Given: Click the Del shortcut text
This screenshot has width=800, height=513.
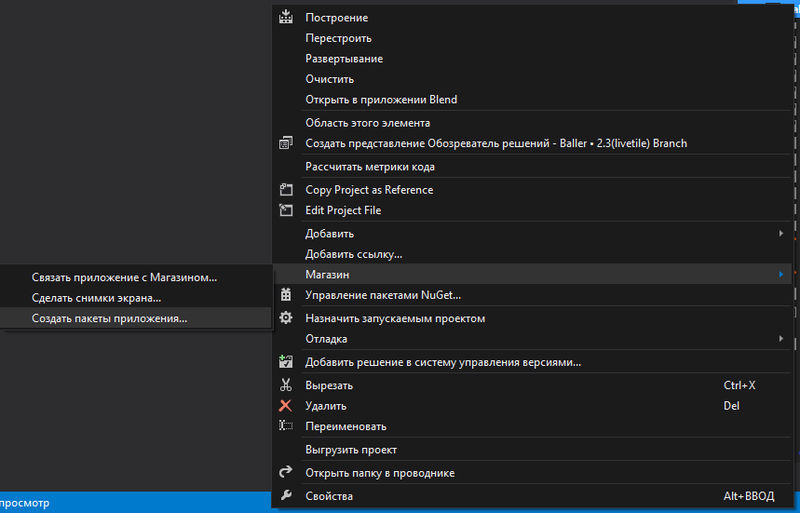Looking at the screenshot, I should (x=731, y=406).
